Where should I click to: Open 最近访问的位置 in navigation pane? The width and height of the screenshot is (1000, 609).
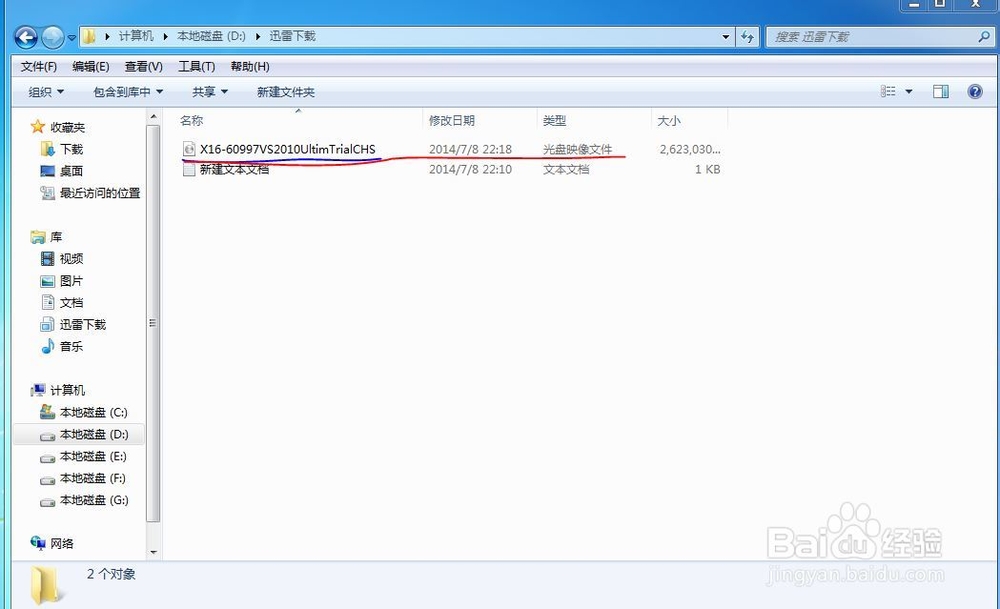click(99, 193)
